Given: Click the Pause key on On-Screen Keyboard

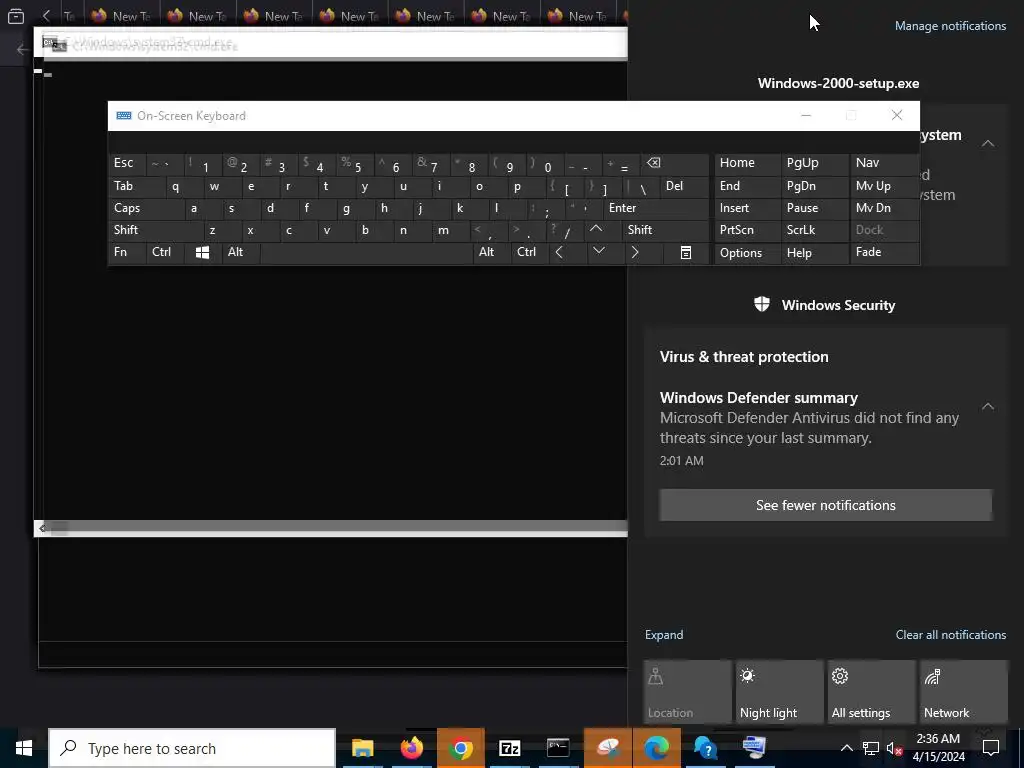Looking at the screenshot, I should click(x=814, y=208).
